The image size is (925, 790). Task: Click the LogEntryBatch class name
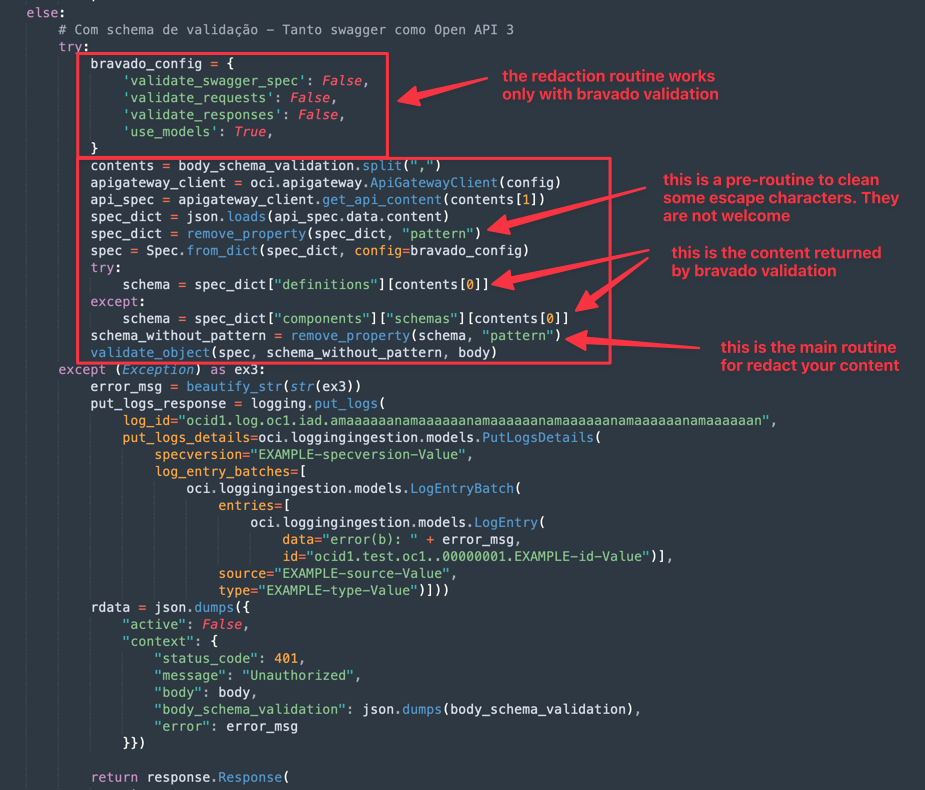pos(462,489)
